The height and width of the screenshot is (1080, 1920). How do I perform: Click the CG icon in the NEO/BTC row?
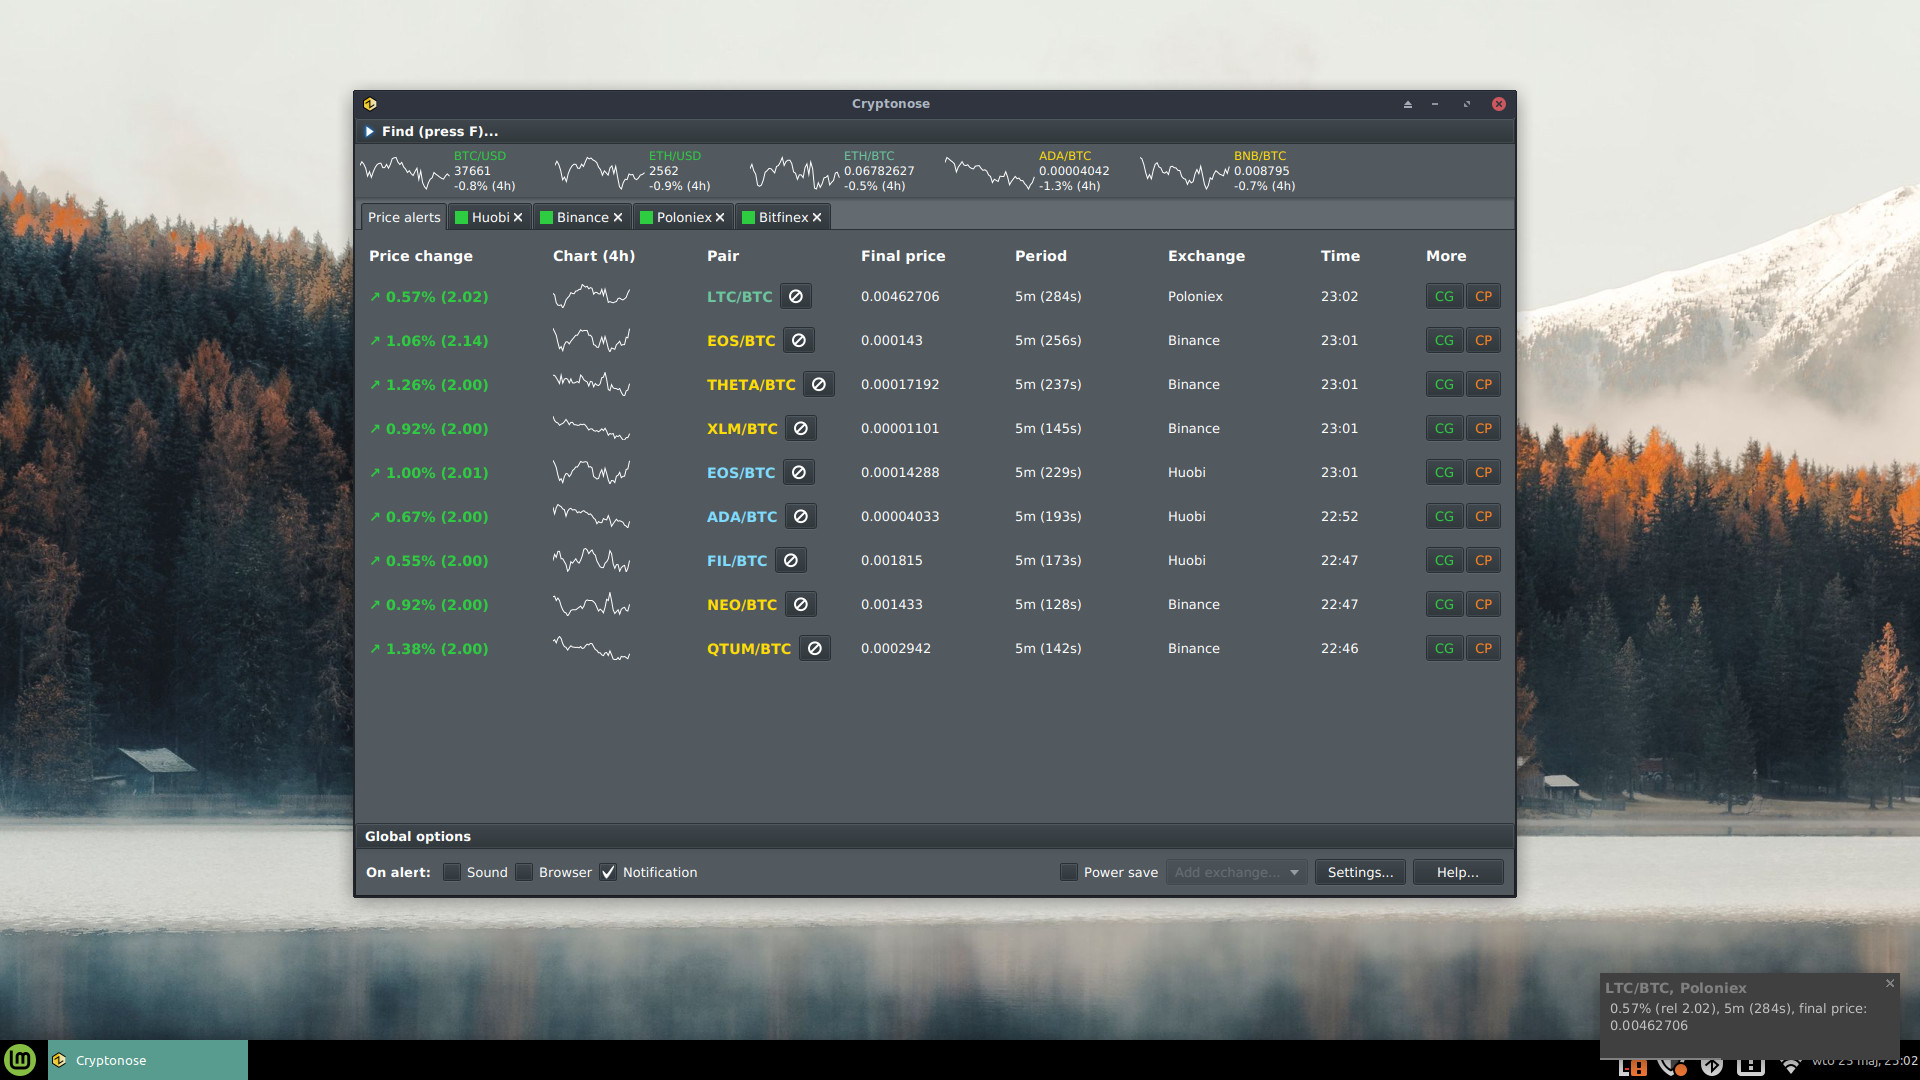1444,604
